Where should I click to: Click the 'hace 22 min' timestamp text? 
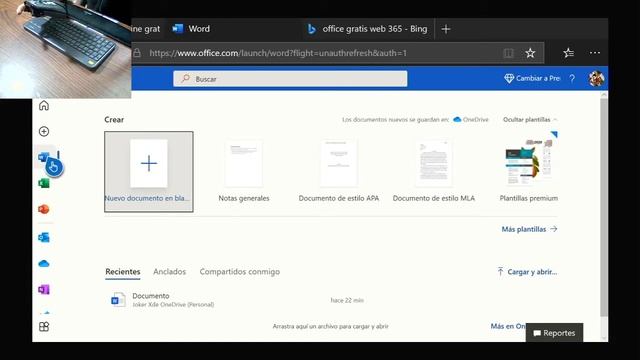pyautogui.click(x=347, y=300)
